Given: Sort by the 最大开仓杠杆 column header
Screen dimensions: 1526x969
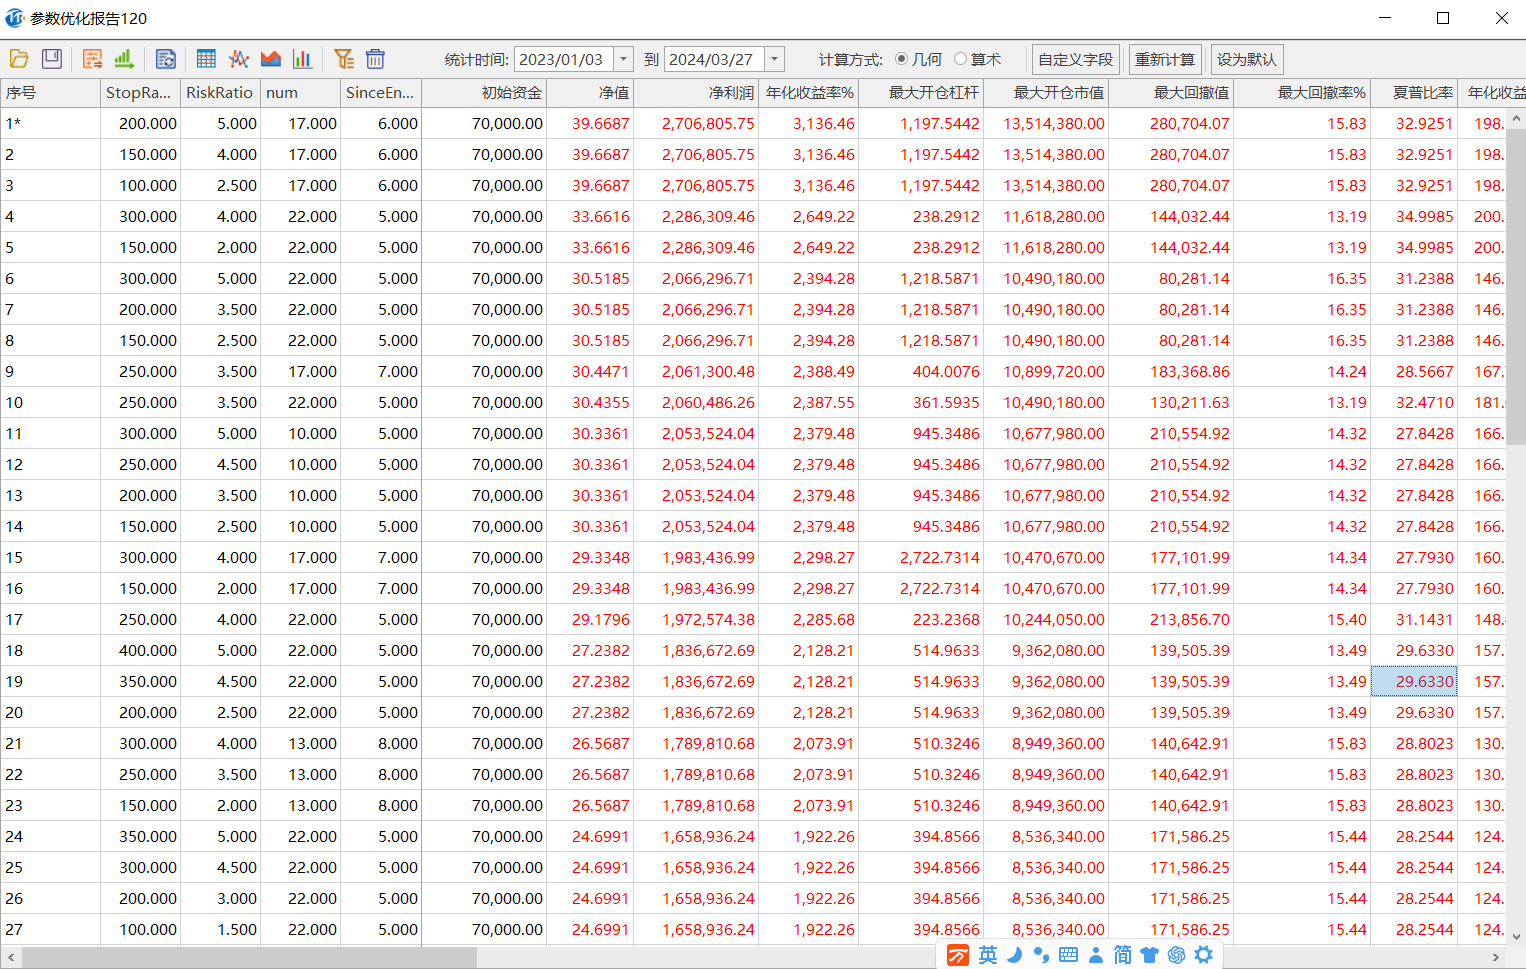Looking at the screenshot, I should (921, 93).
